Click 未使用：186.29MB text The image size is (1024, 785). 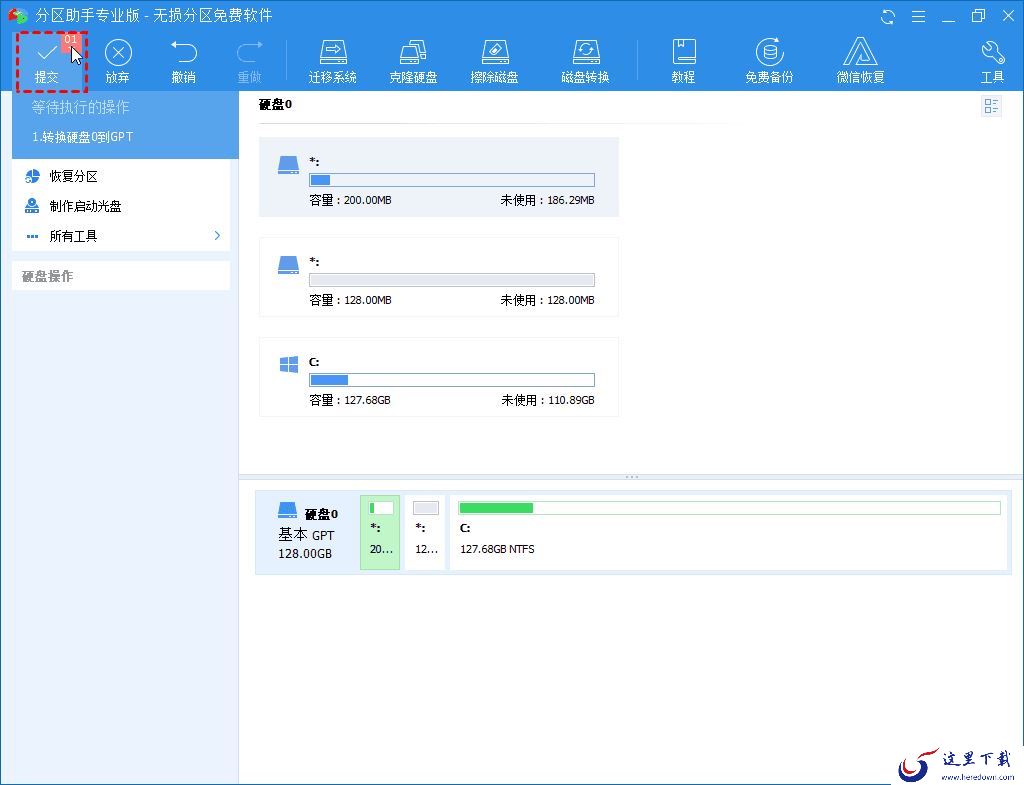coord(547,200)
